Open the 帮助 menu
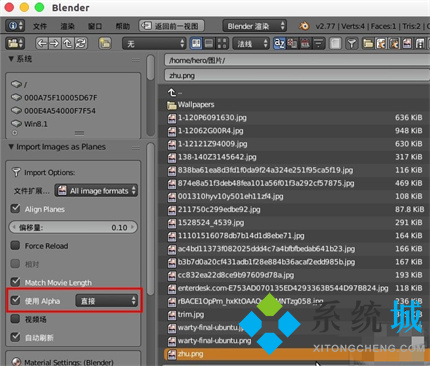This screenshot has width=430, height=366. coord(122,26)
